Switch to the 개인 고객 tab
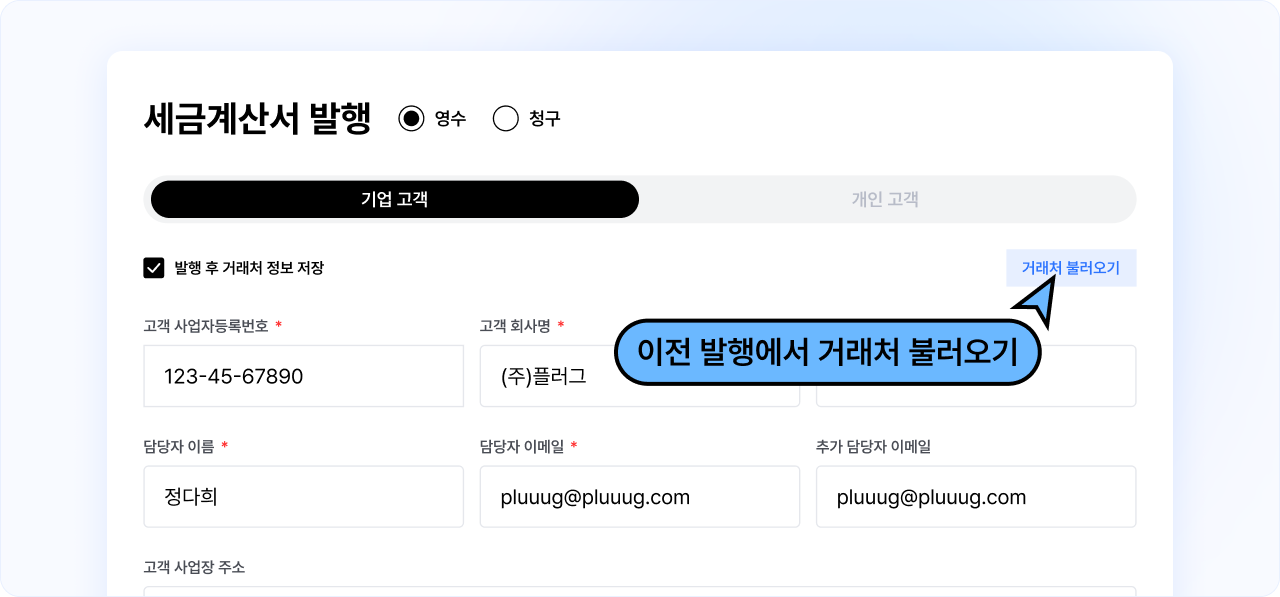The width and height of the screenshot is (1280, 597). pyautogui.click(x=885, y=199)
